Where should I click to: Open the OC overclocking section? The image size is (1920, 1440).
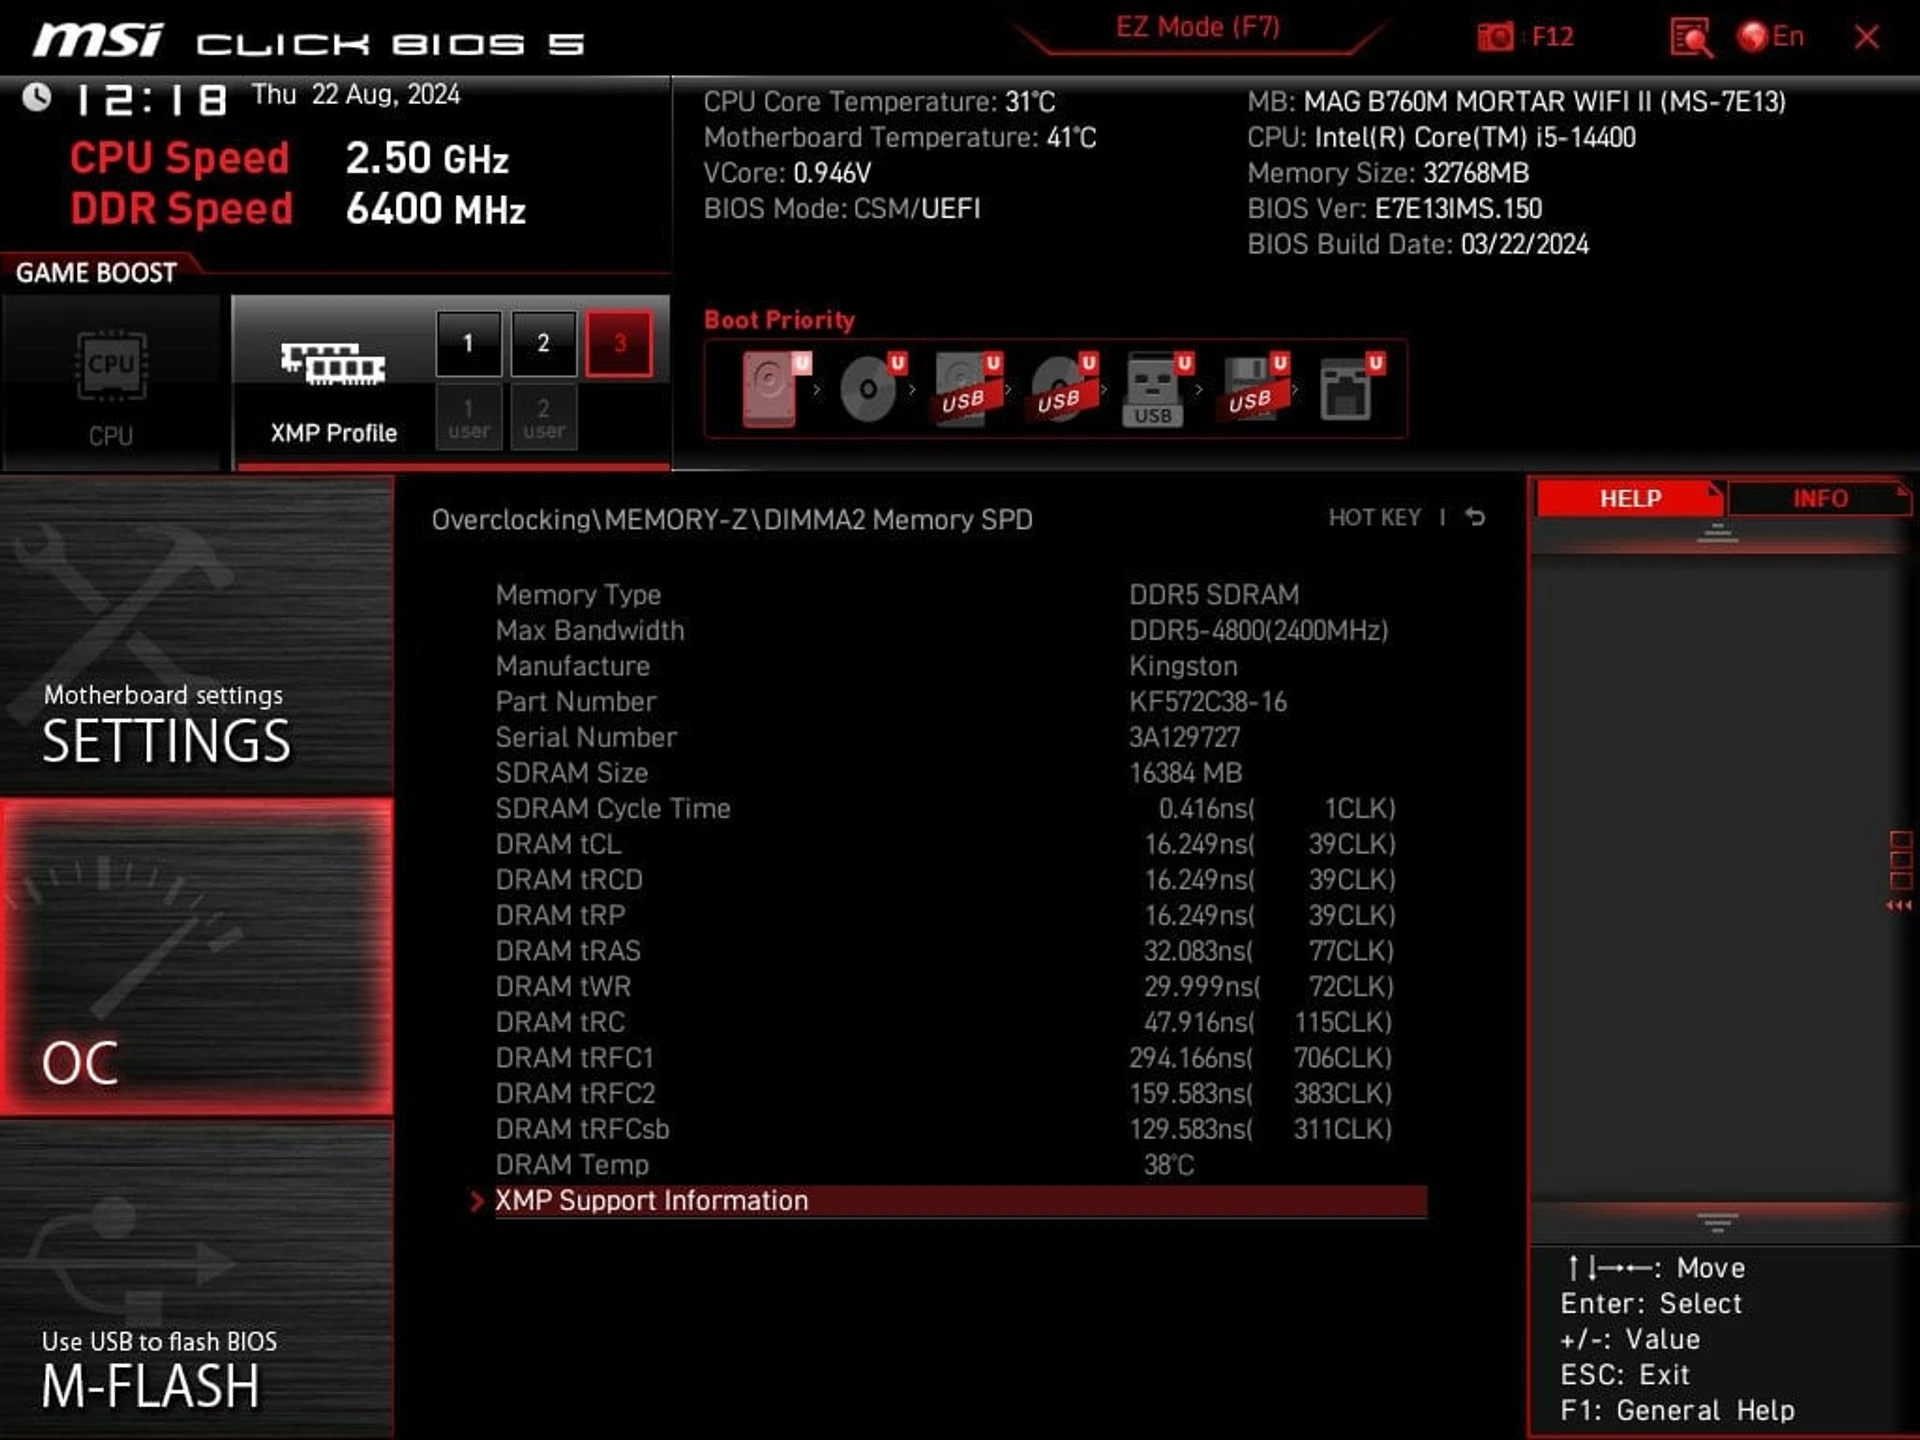coord(197,957)
